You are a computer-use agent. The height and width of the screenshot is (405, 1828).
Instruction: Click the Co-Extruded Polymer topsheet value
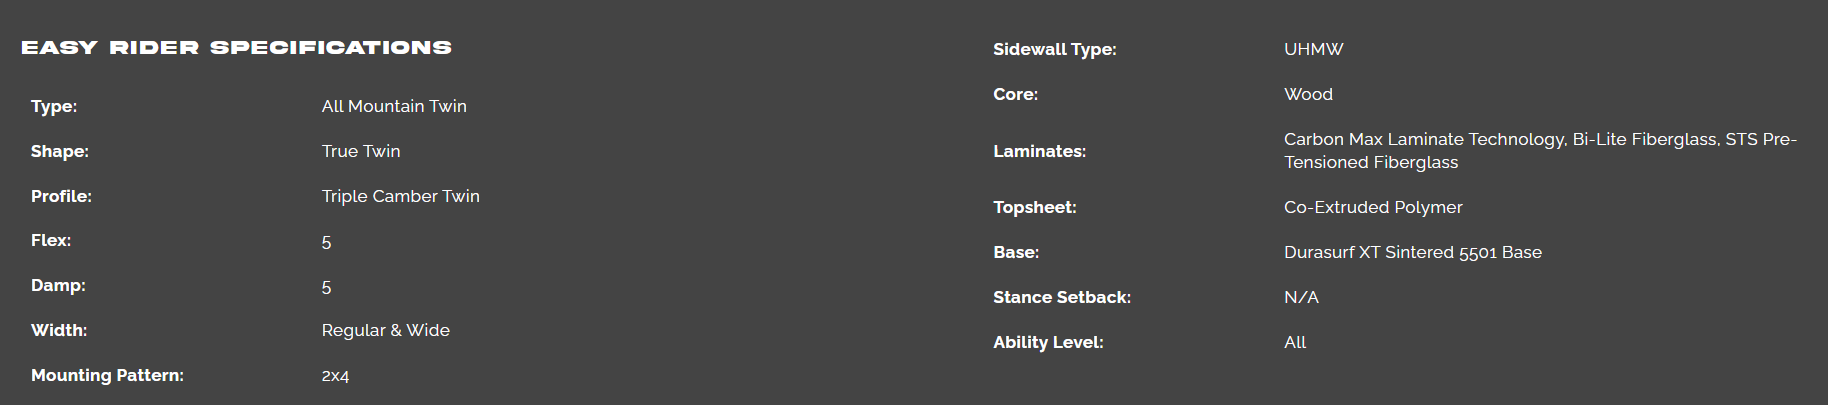point(1373,207)
